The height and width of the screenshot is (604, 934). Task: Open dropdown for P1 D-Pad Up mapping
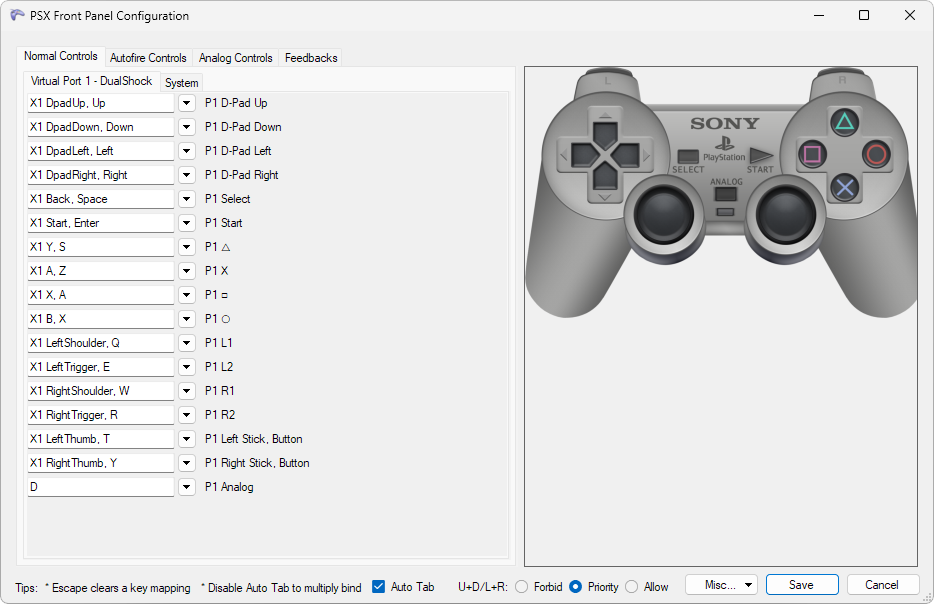point(186,103)
